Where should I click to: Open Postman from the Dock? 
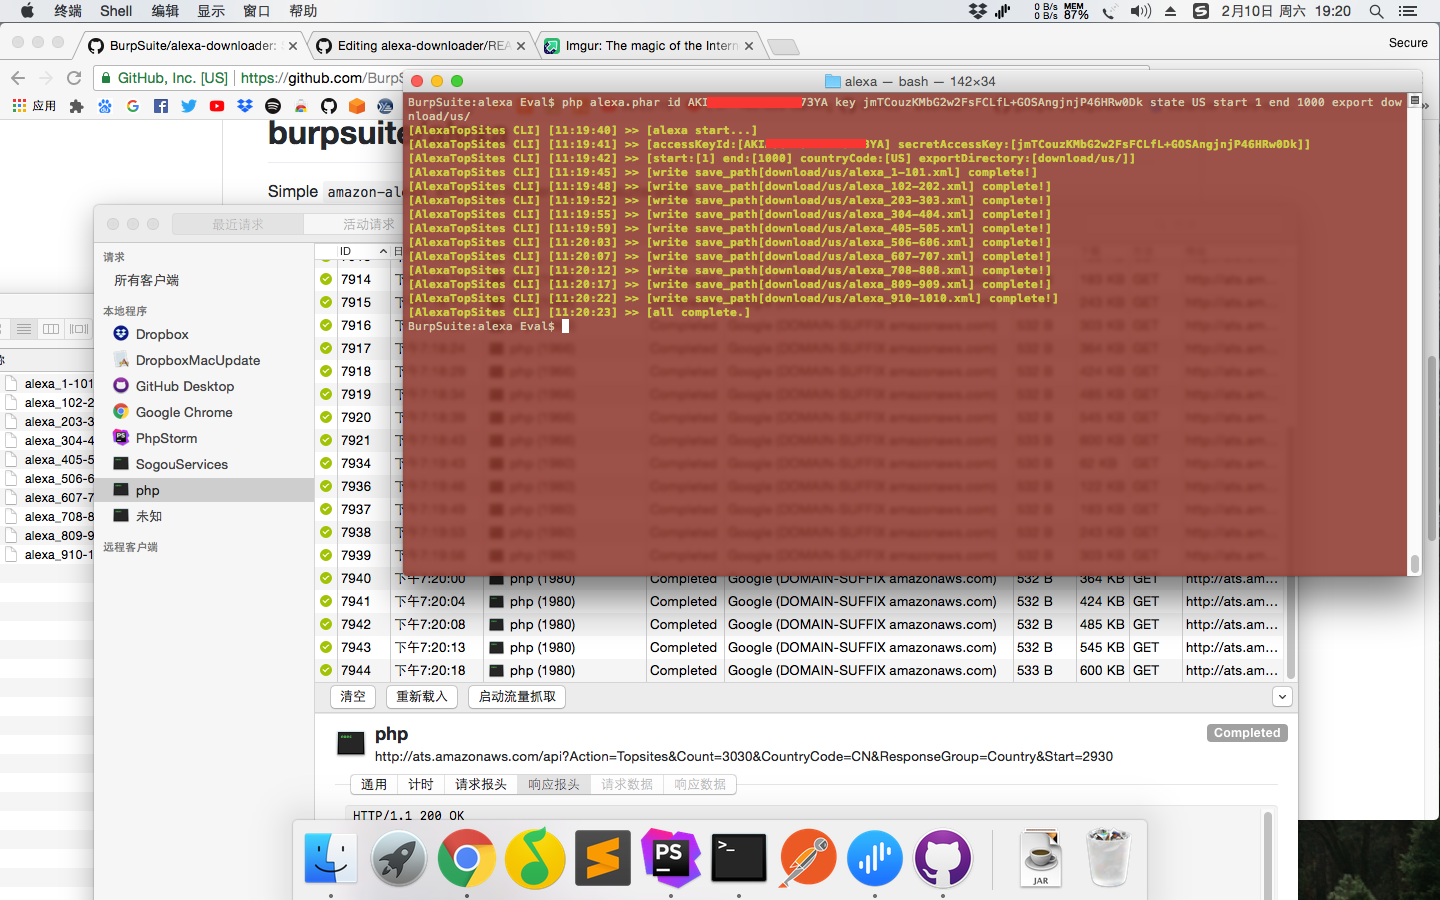pyautogui.click(x=807, y=858)
